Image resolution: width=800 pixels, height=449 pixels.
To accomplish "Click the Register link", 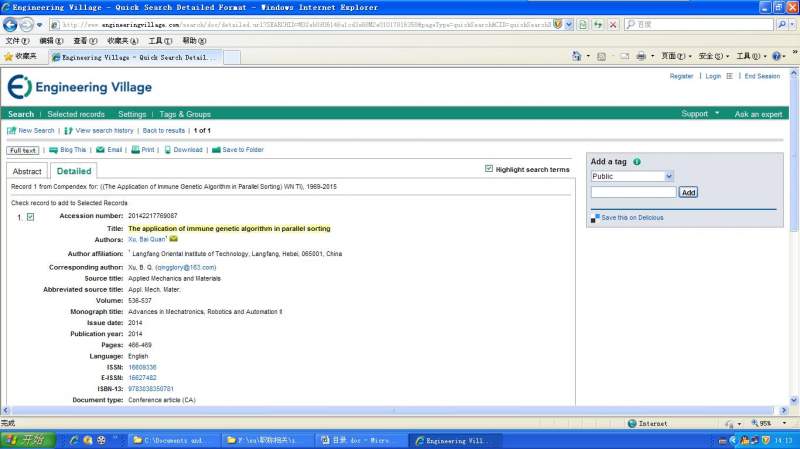I will 681,76.
